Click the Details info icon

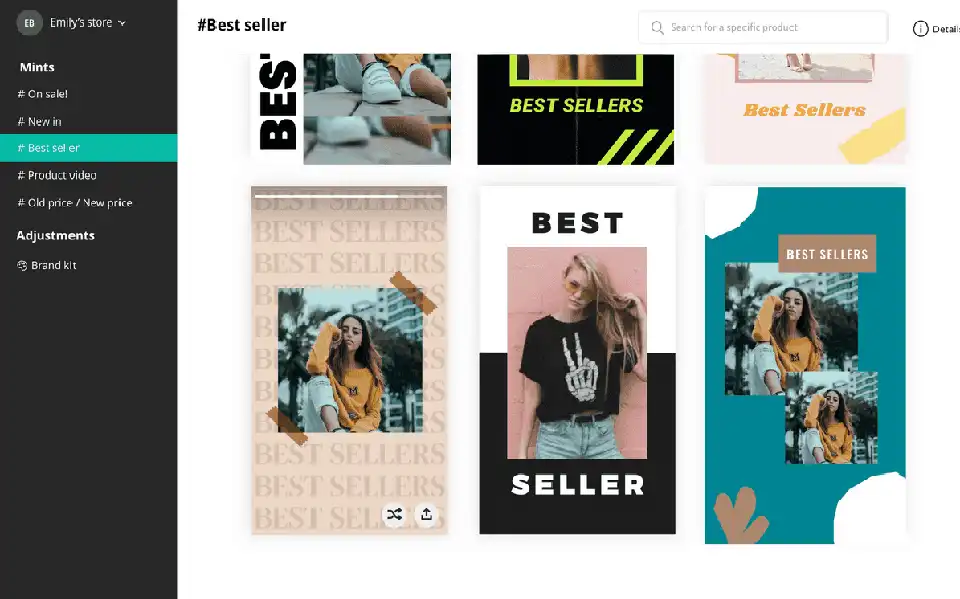[920, 29]
